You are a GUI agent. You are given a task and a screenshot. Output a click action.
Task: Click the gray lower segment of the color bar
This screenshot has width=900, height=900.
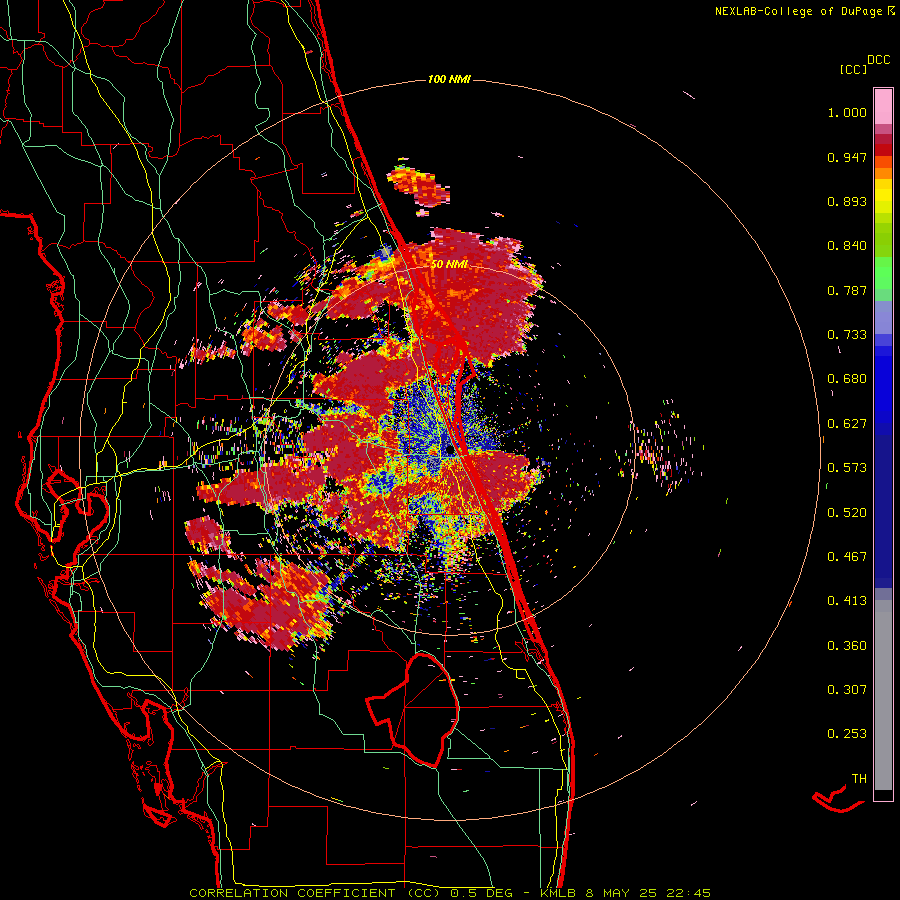coord(883,695)
